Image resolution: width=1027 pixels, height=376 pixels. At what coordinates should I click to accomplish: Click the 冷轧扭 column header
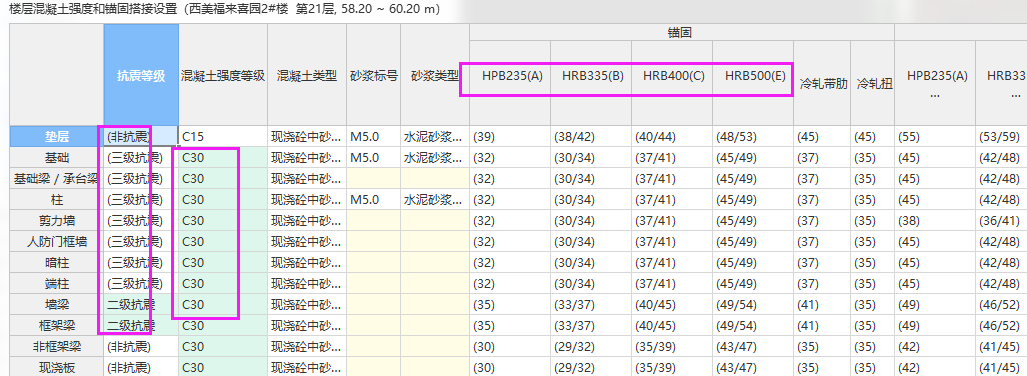[x=873, y=84]
